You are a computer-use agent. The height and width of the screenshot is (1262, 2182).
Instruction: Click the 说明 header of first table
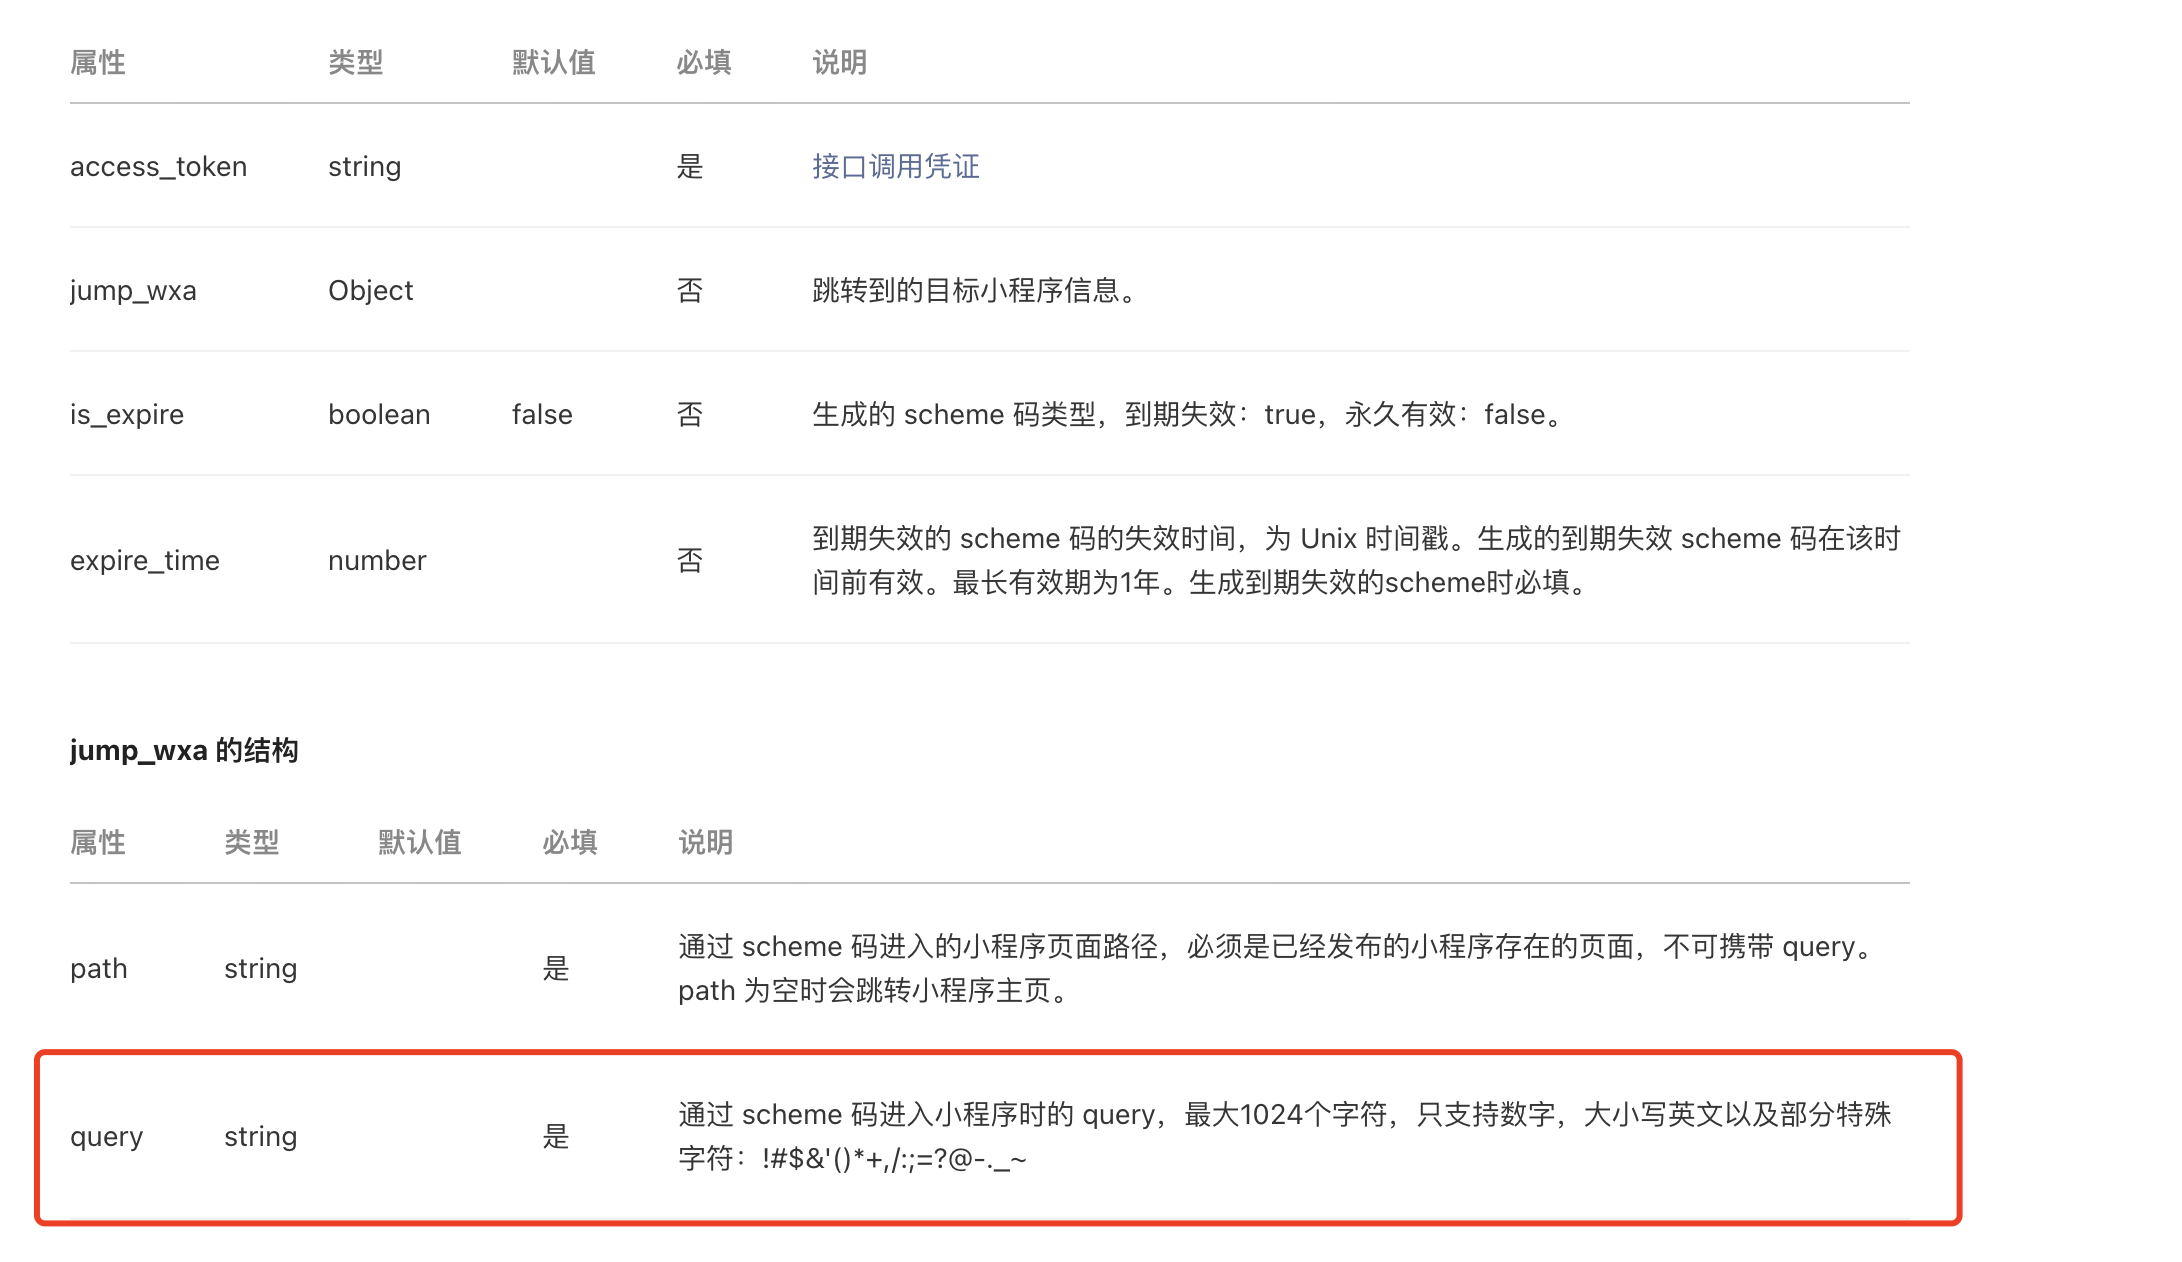click(840, 62)
